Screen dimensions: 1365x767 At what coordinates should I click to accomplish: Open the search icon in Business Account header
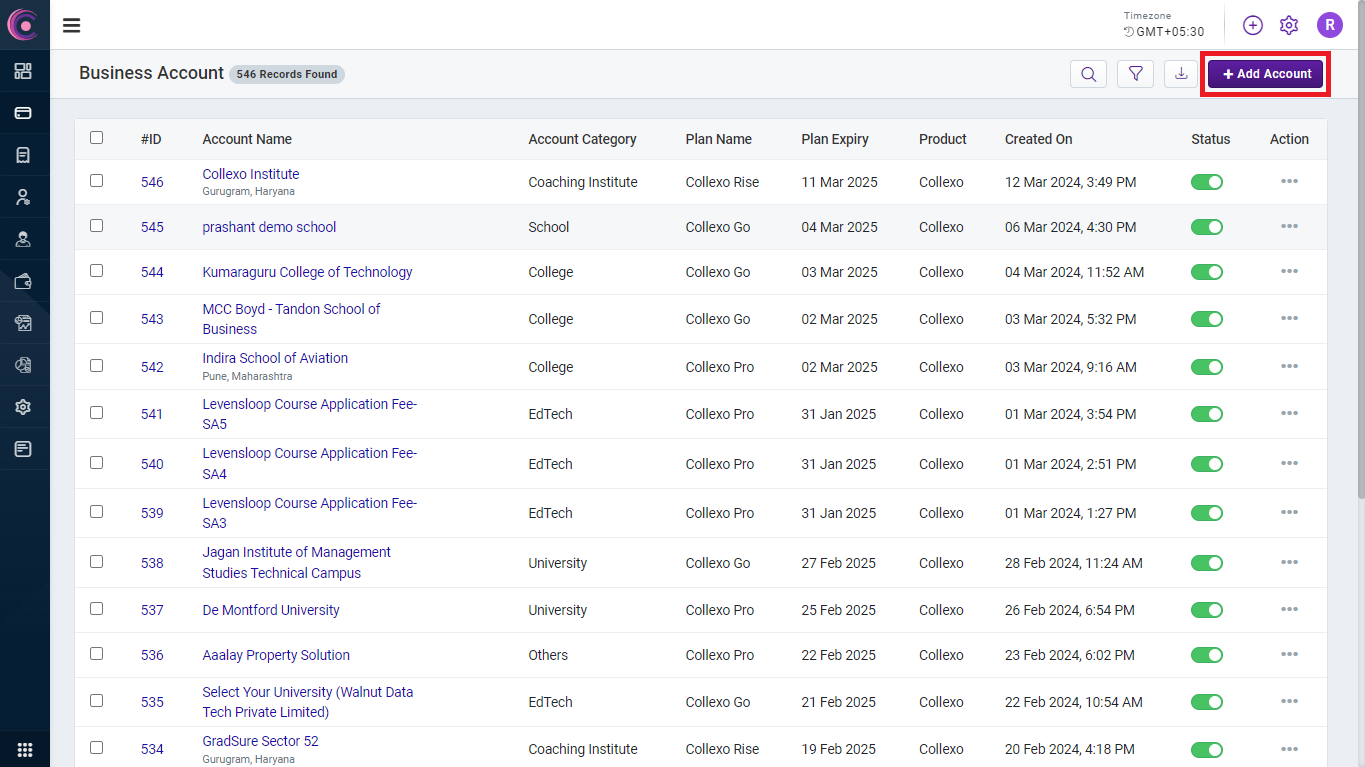(x=1088, y=74)
